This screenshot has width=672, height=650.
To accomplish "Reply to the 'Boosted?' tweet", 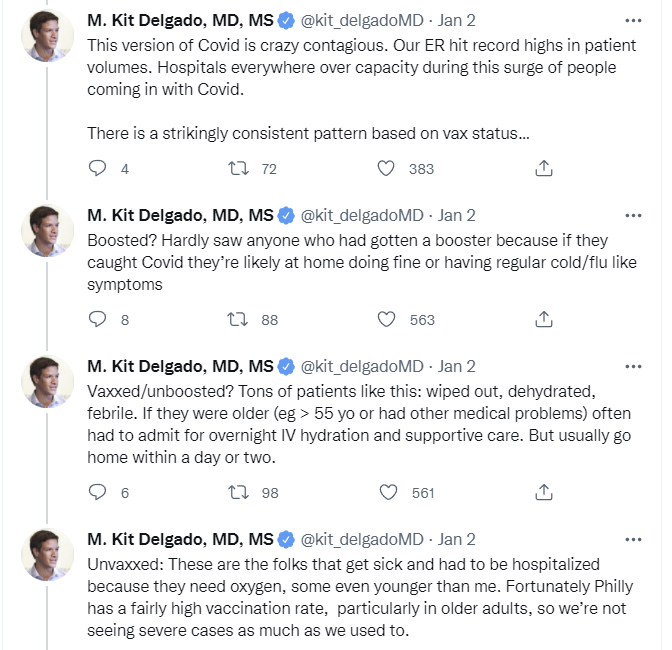I will (97, 319).
